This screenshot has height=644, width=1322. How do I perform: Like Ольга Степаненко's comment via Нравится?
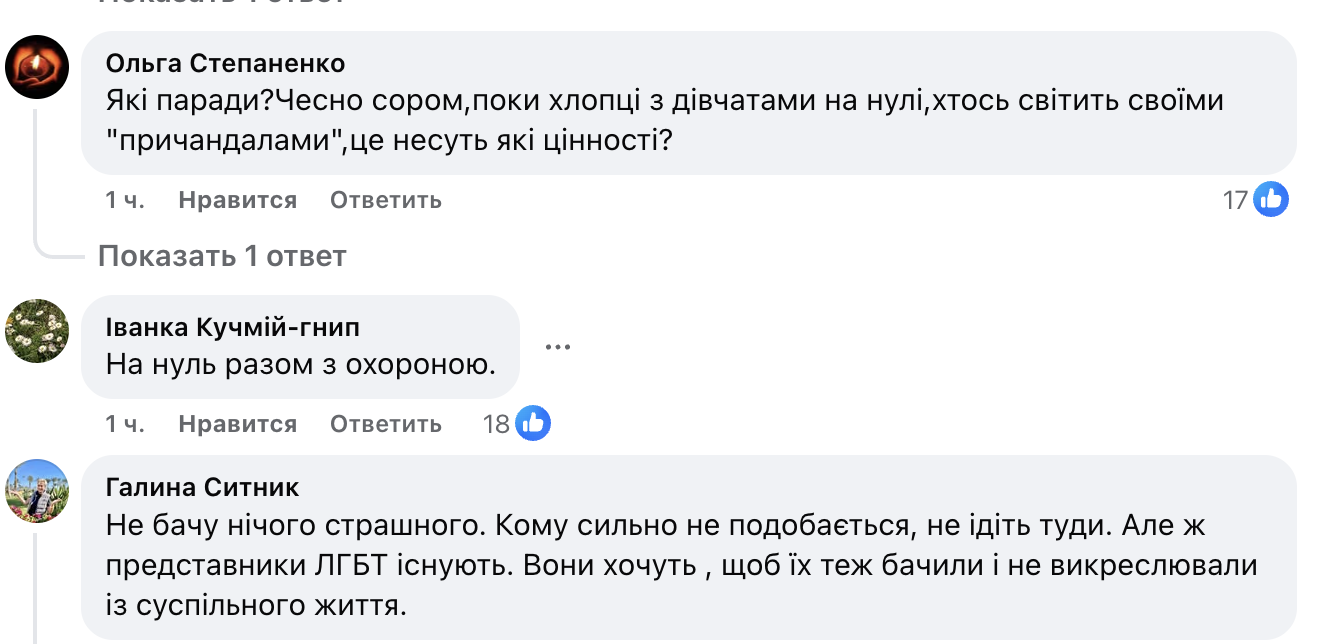237,200
